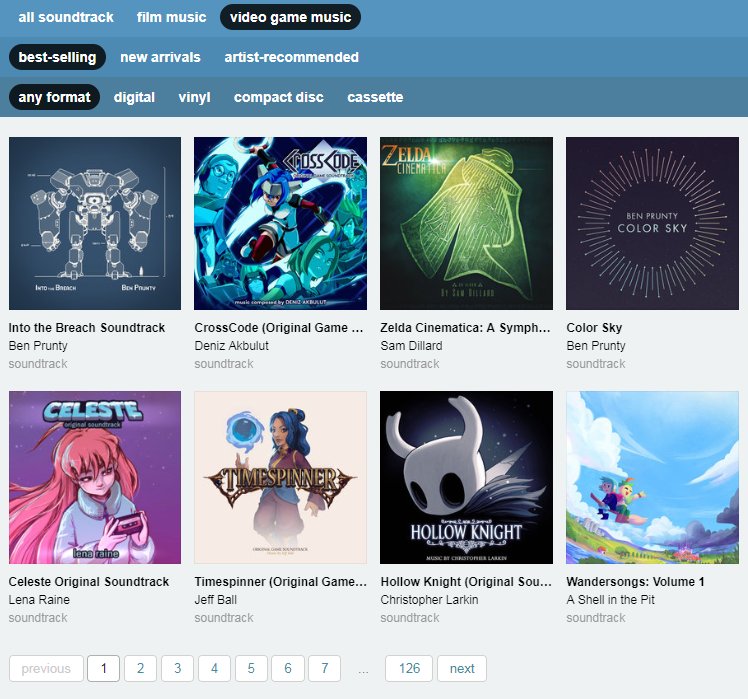Click the Wandersongs: Volume 1 title
Viewport: 748px width, 699px height.
[635, 582]
